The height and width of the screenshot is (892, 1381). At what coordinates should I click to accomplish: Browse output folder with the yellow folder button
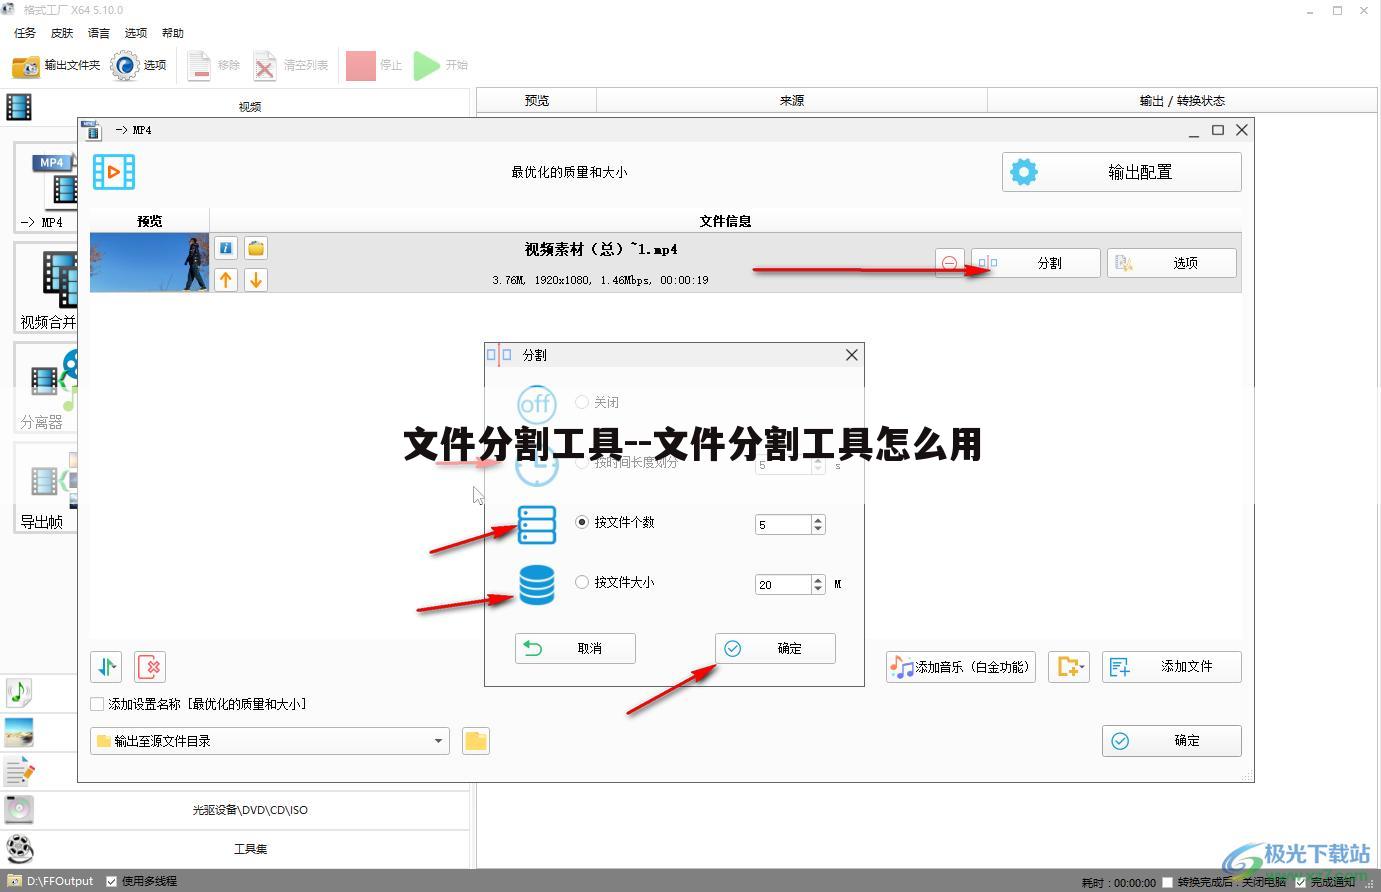[476, 741]
